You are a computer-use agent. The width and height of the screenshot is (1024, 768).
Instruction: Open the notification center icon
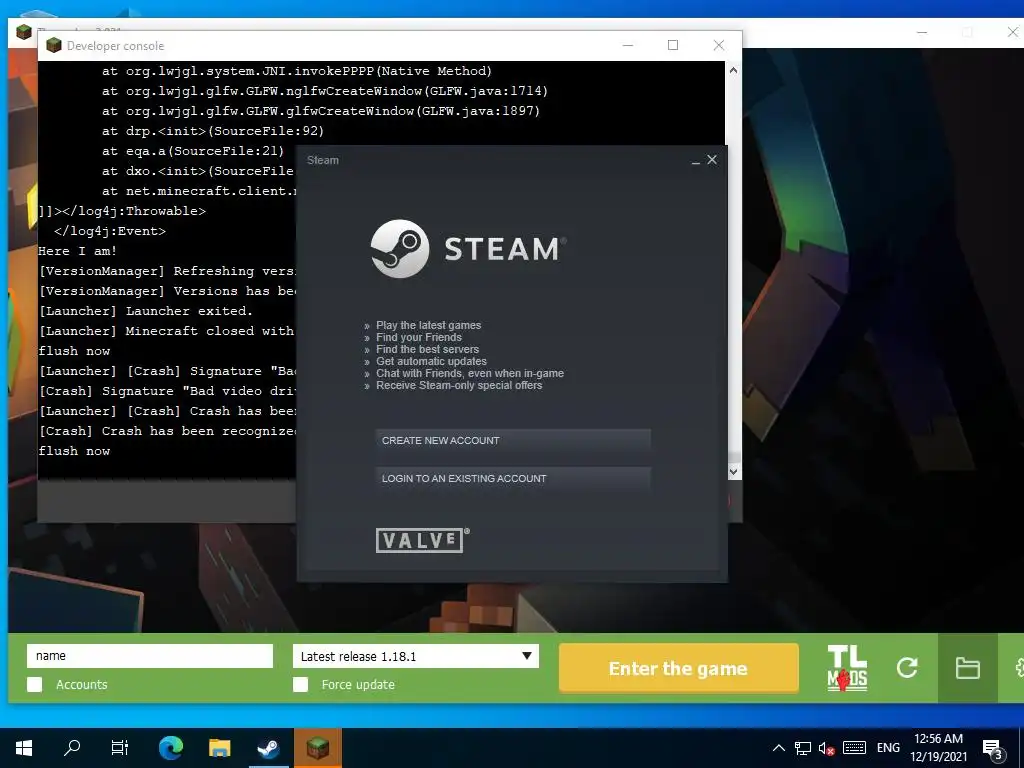point(992,748)
